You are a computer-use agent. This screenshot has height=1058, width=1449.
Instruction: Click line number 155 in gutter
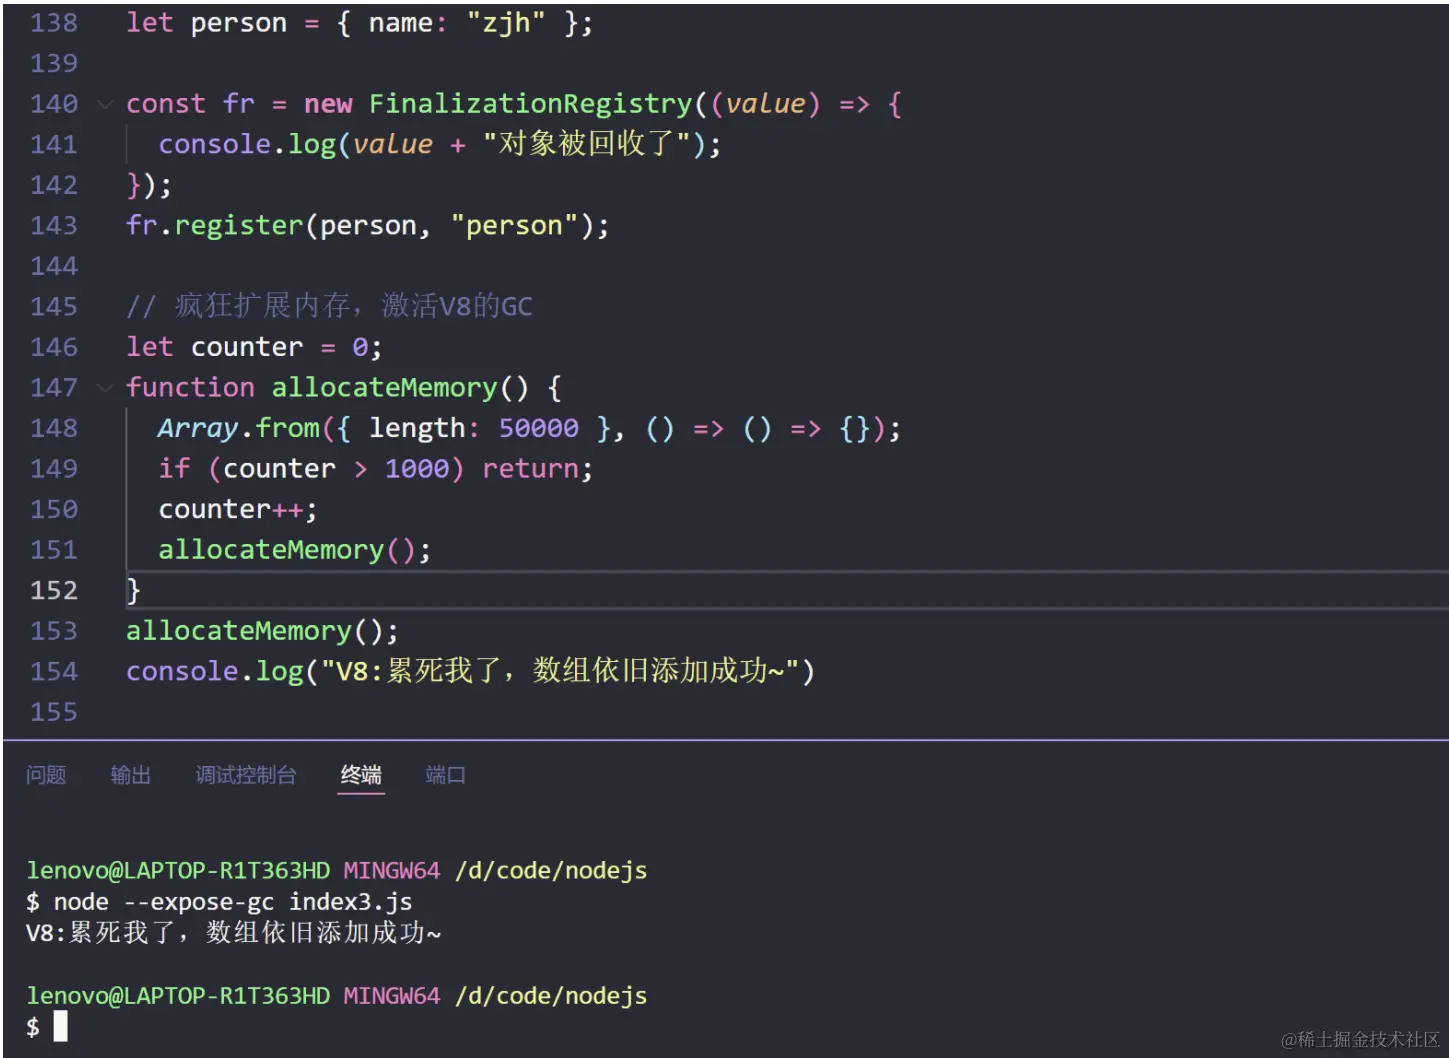tap(54, 712)
